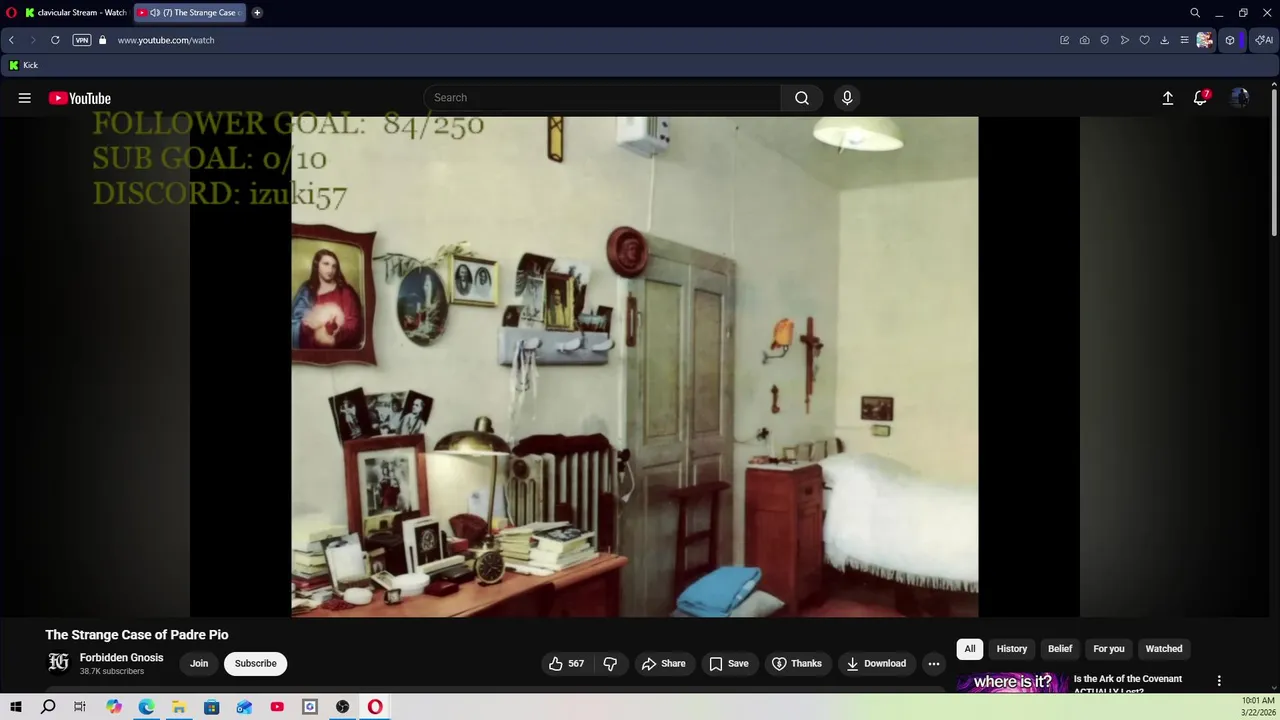
Task: Like the video with thumbs up
Action: tap(566, 664)
